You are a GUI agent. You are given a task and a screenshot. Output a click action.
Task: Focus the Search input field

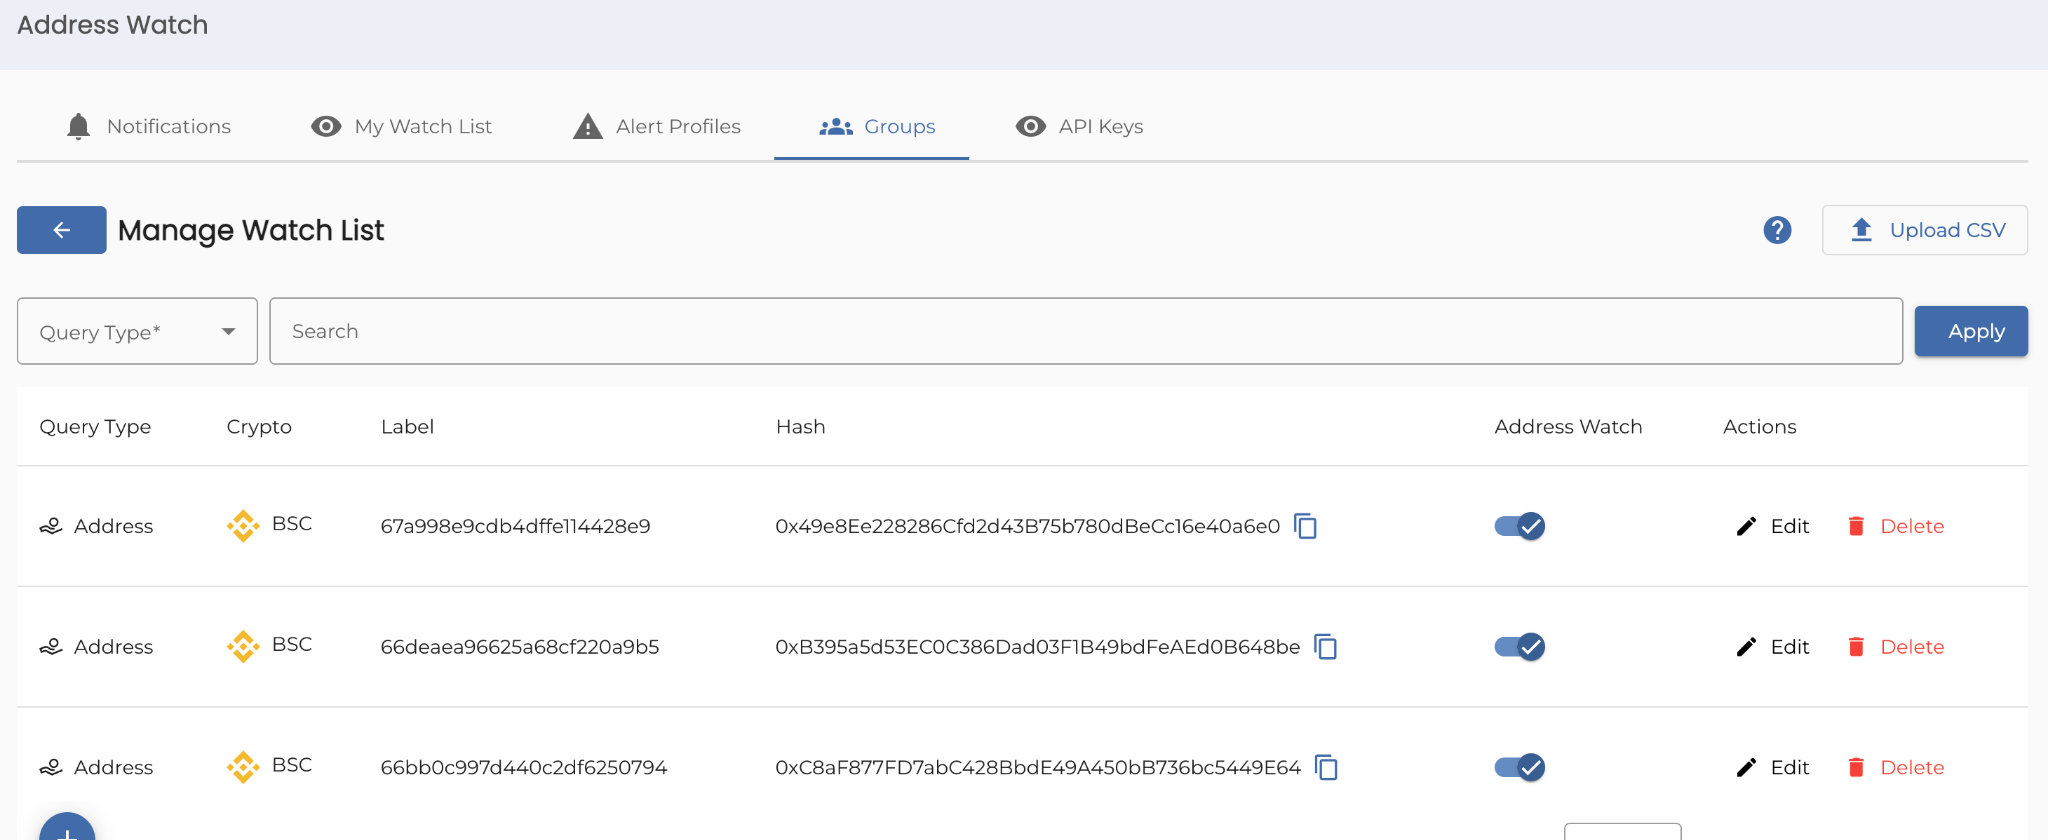coord(1086,331)
